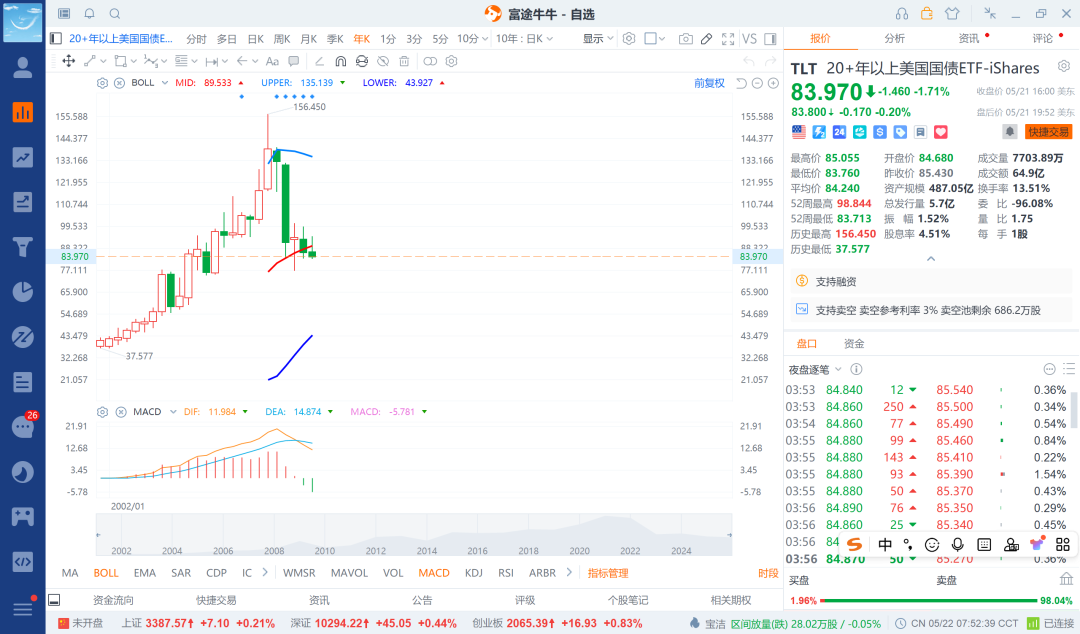Select the RSI indicator
Screen dimensions: 1080x634
[x=506, y=573]
